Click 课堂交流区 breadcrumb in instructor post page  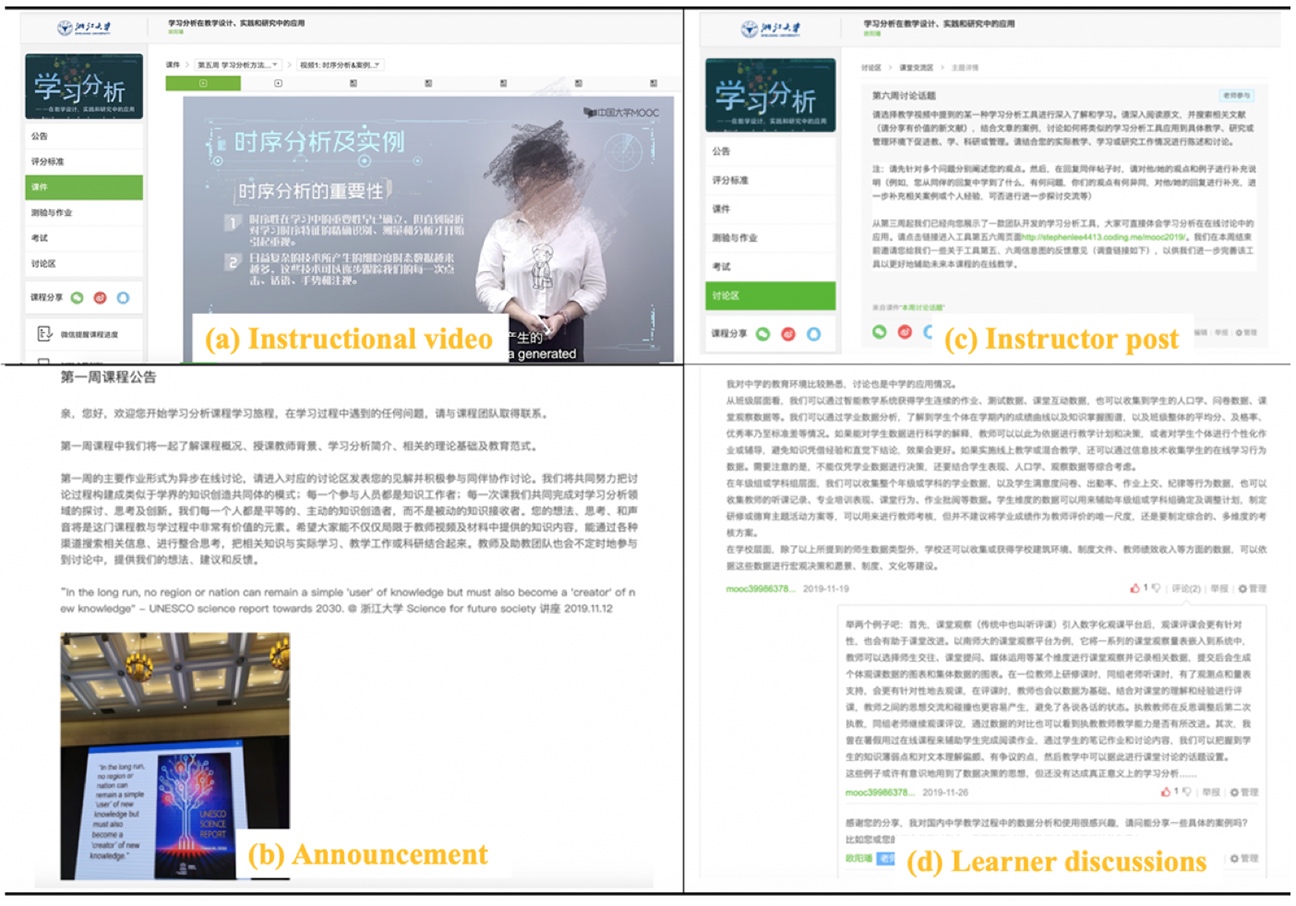[x=914, y=68]
